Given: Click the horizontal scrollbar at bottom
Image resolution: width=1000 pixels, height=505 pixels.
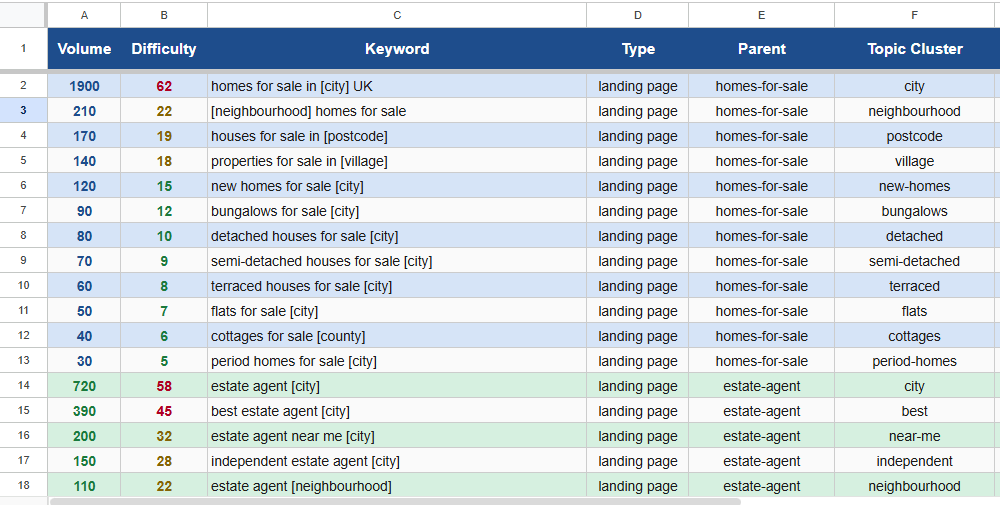Looking at the screenshot, I should tap(395, 502).
